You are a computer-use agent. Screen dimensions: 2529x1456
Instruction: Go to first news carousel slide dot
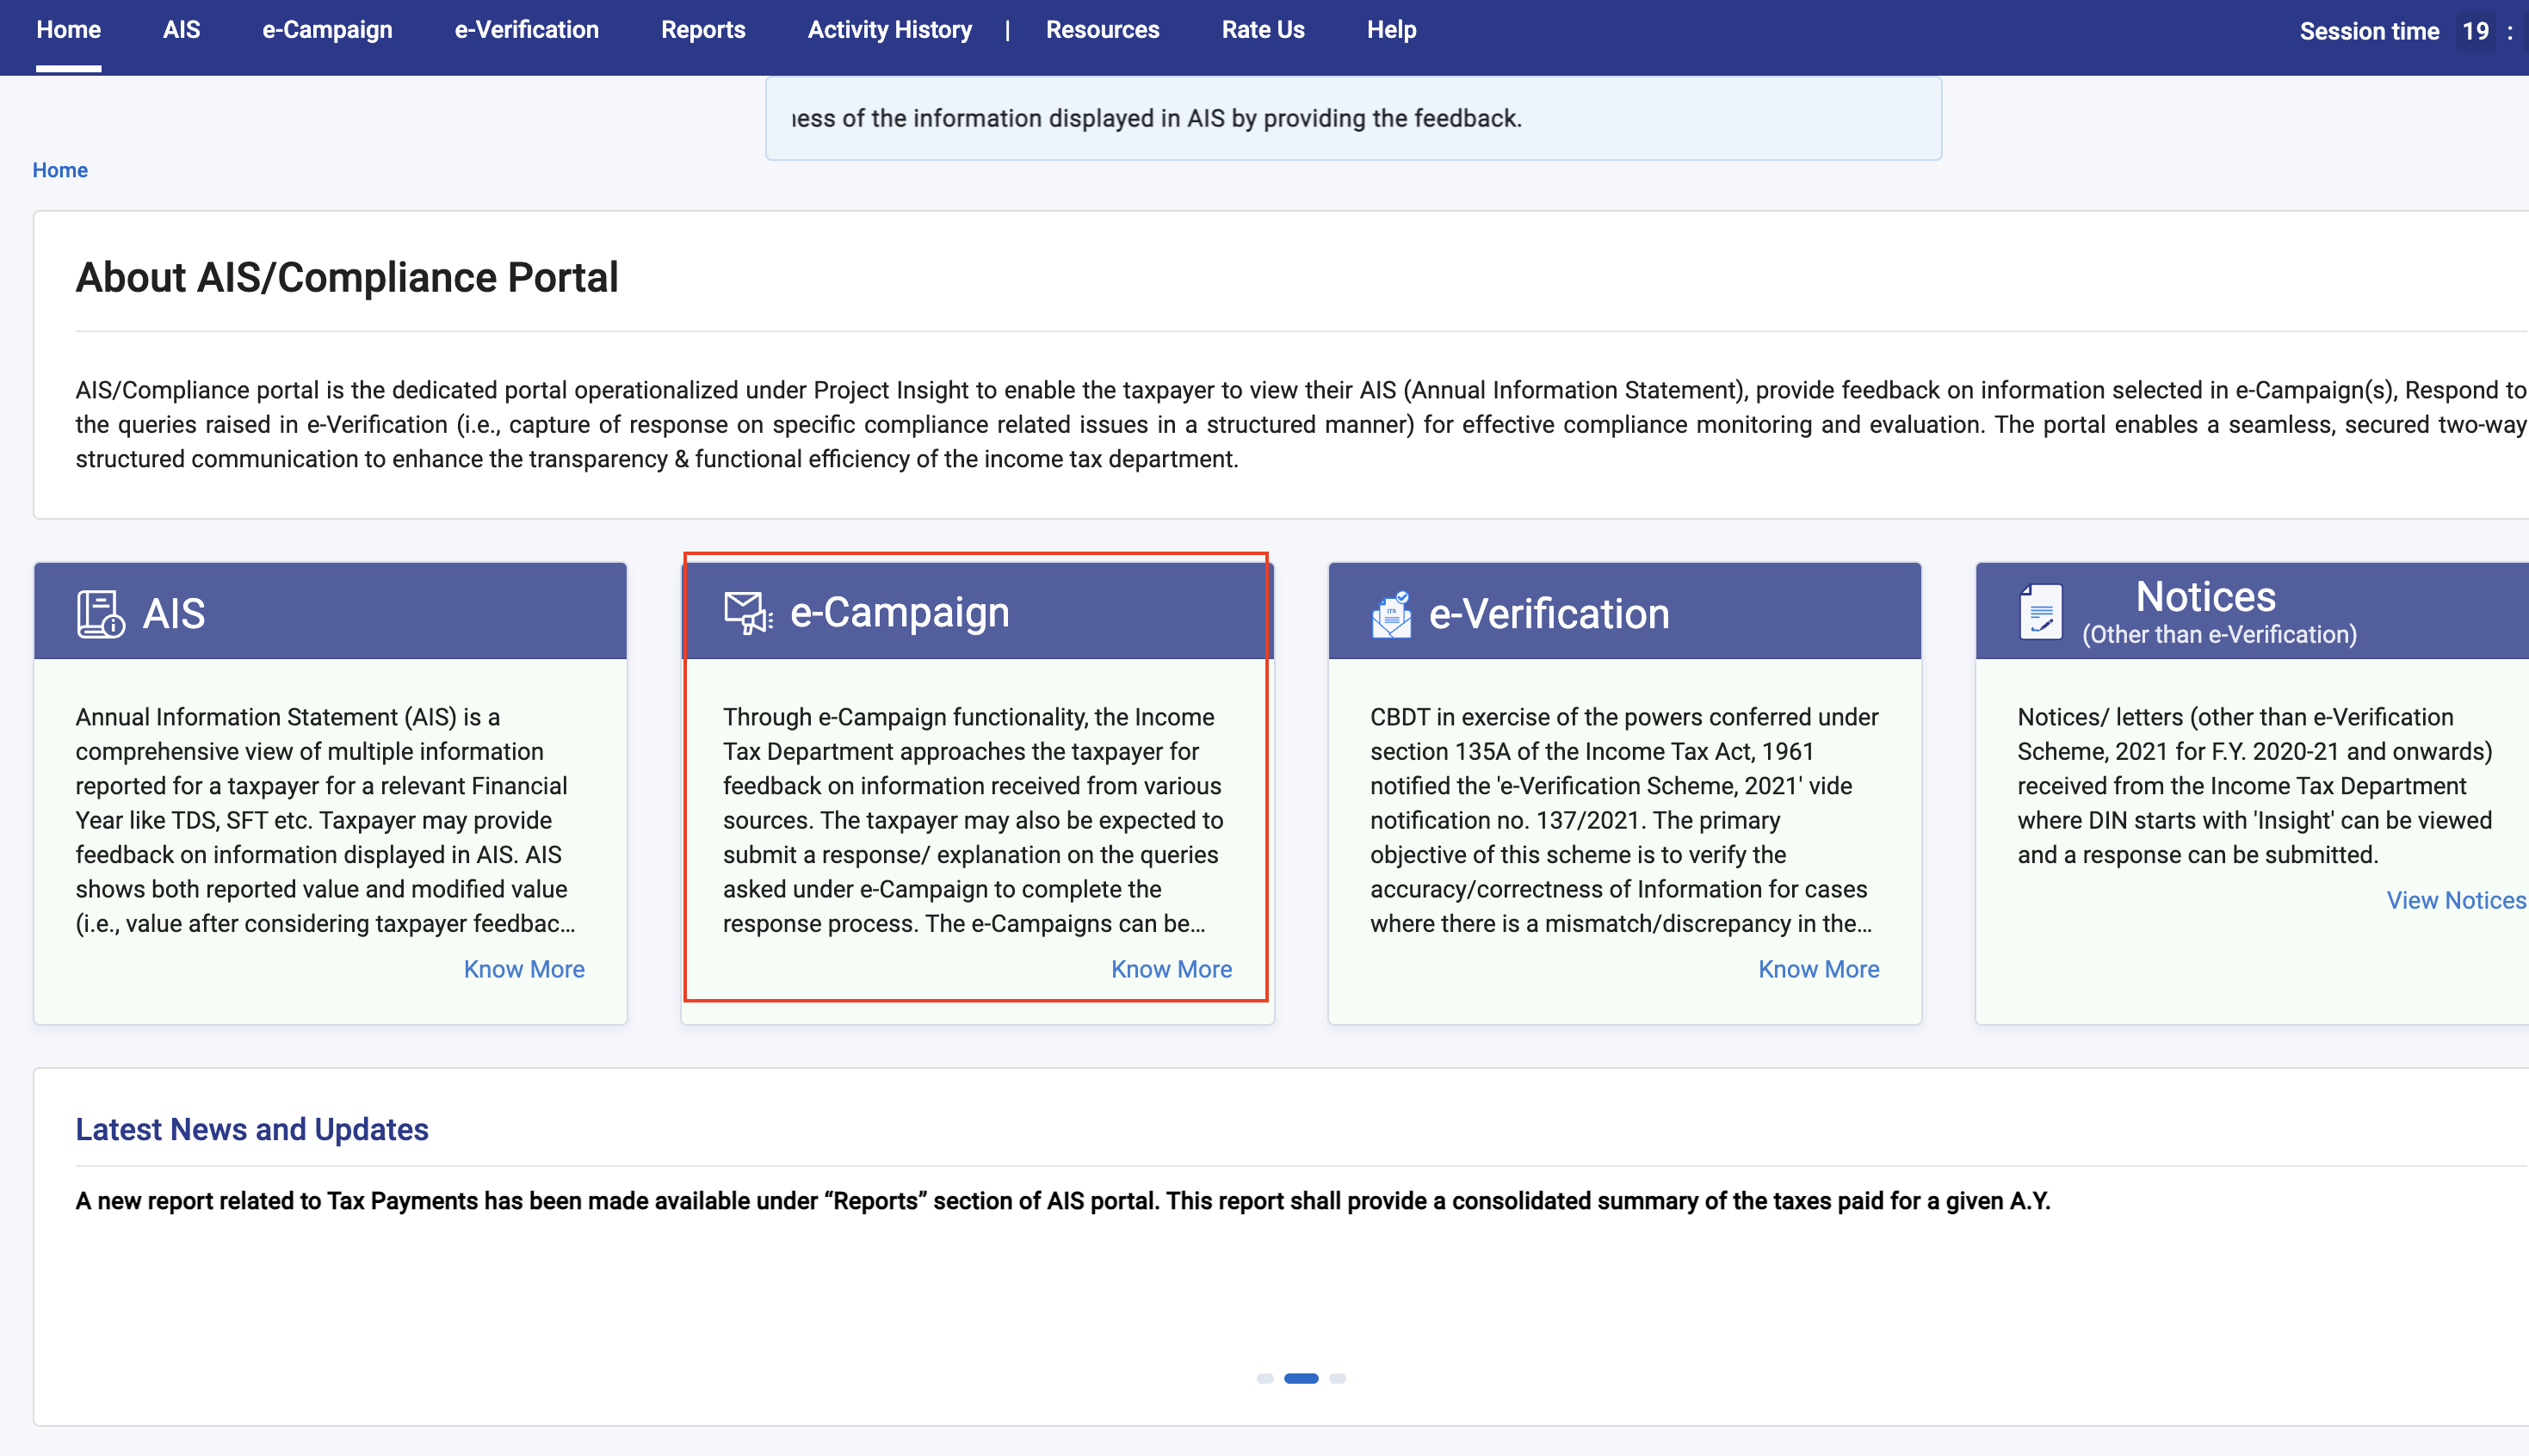pos(1265,1378)
